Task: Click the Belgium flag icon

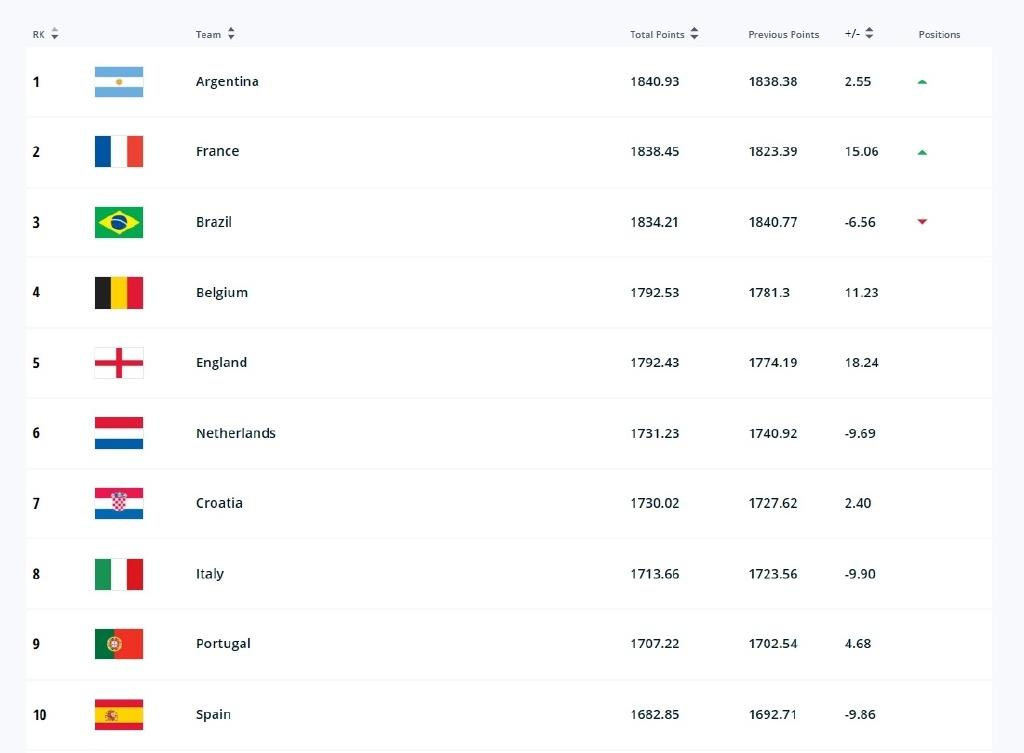Action: tap(119, 293)
